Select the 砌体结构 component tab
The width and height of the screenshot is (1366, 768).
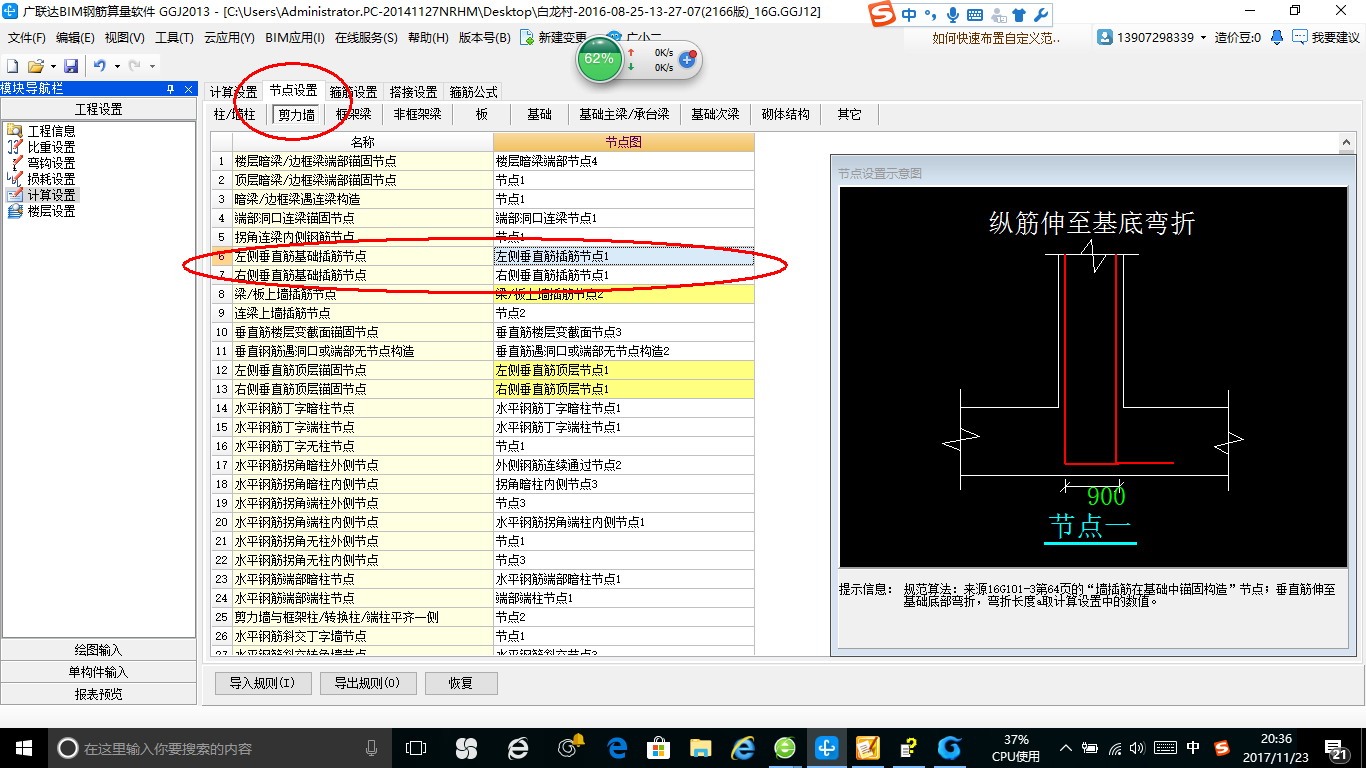[786, 114]
